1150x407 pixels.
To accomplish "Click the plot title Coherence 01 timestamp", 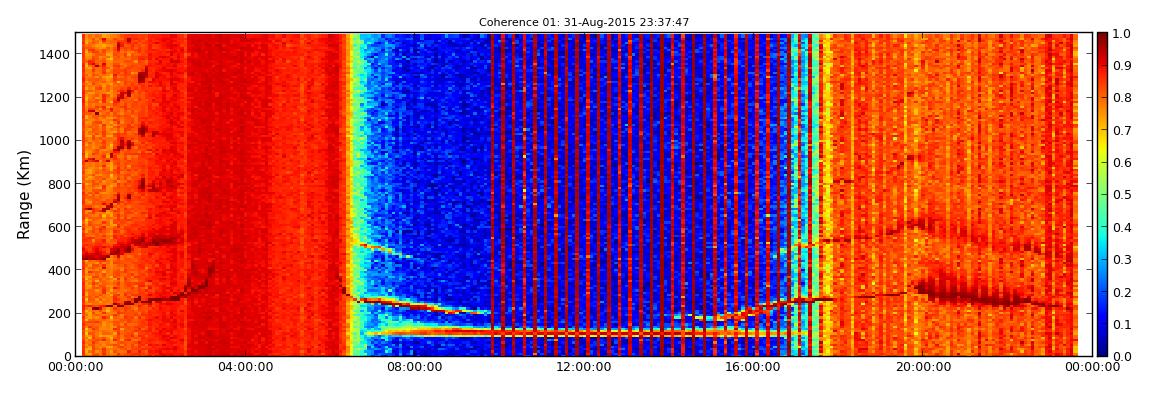I will [x=584, y=23].
